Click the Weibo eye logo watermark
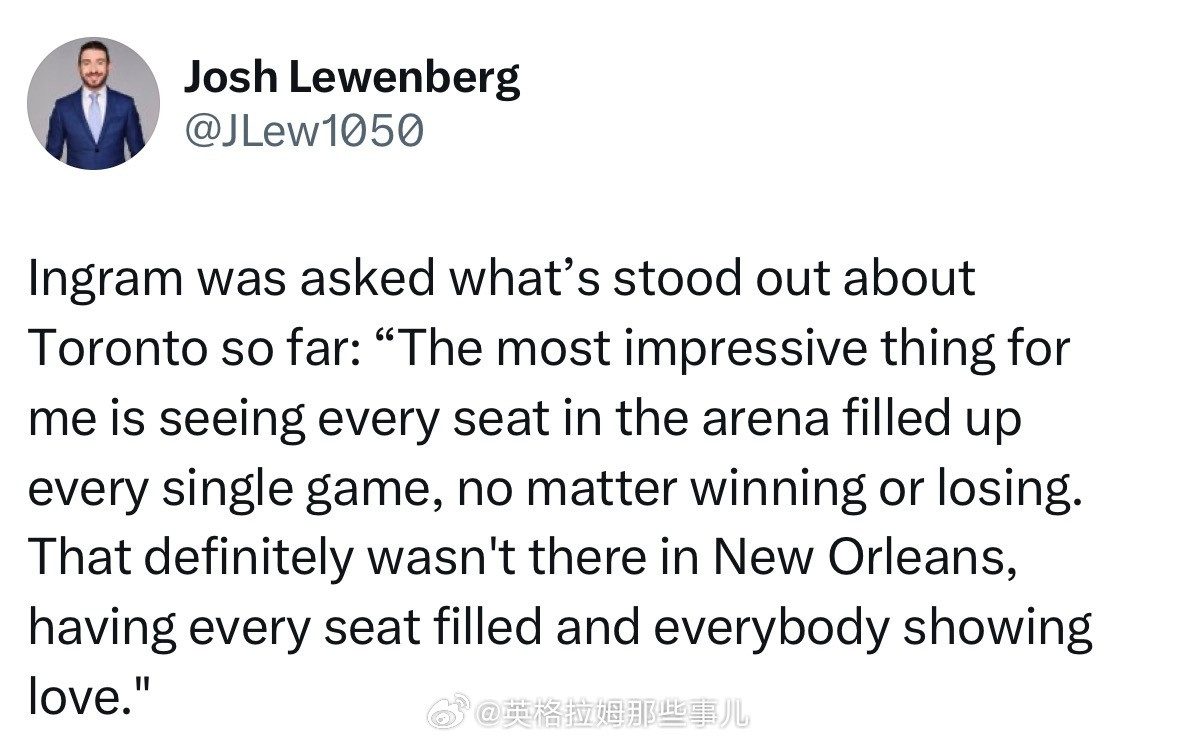This screenshot has width=1179, height=741. coord(449,712)
